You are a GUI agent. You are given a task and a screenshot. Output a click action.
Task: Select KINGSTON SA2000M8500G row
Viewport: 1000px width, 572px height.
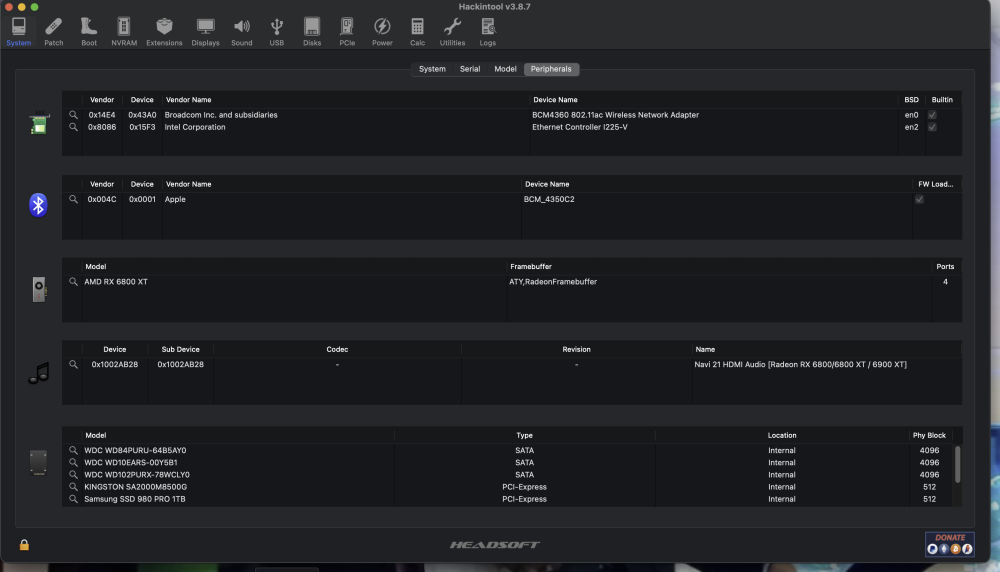pos(507,487)
